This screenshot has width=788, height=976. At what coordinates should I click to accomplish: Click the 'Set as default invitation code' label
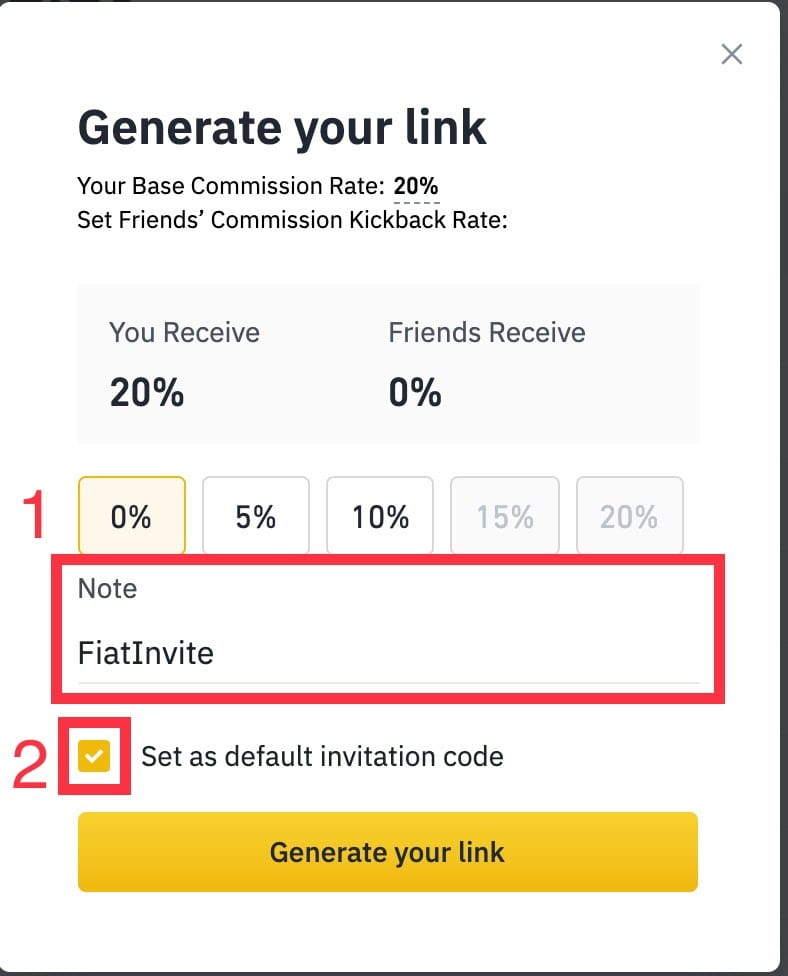[322, 756]
